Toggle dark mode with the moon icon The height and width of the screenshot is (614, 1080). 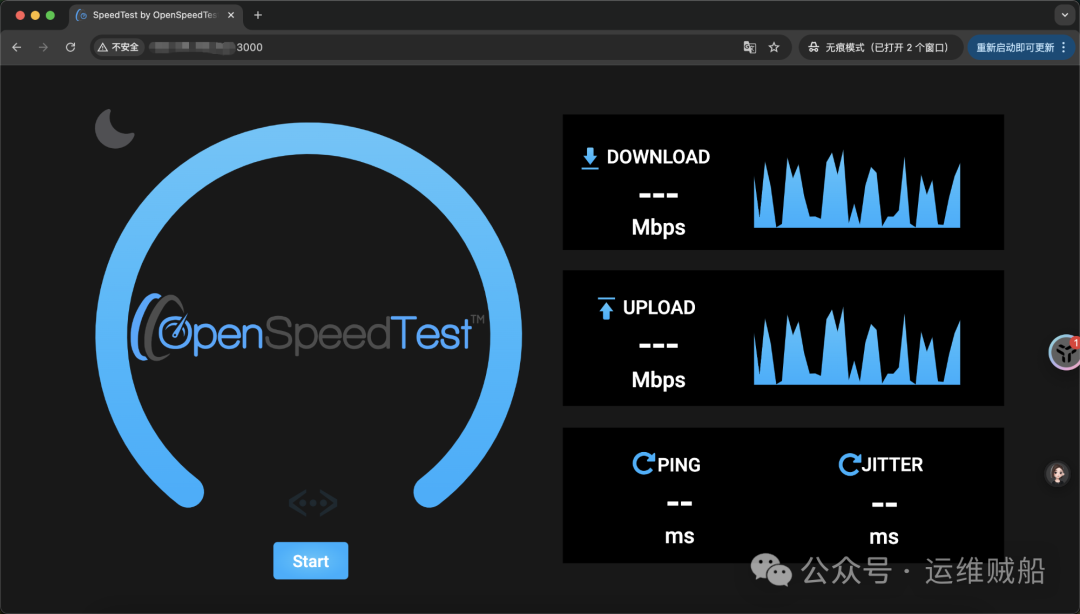tap(114, 128)
